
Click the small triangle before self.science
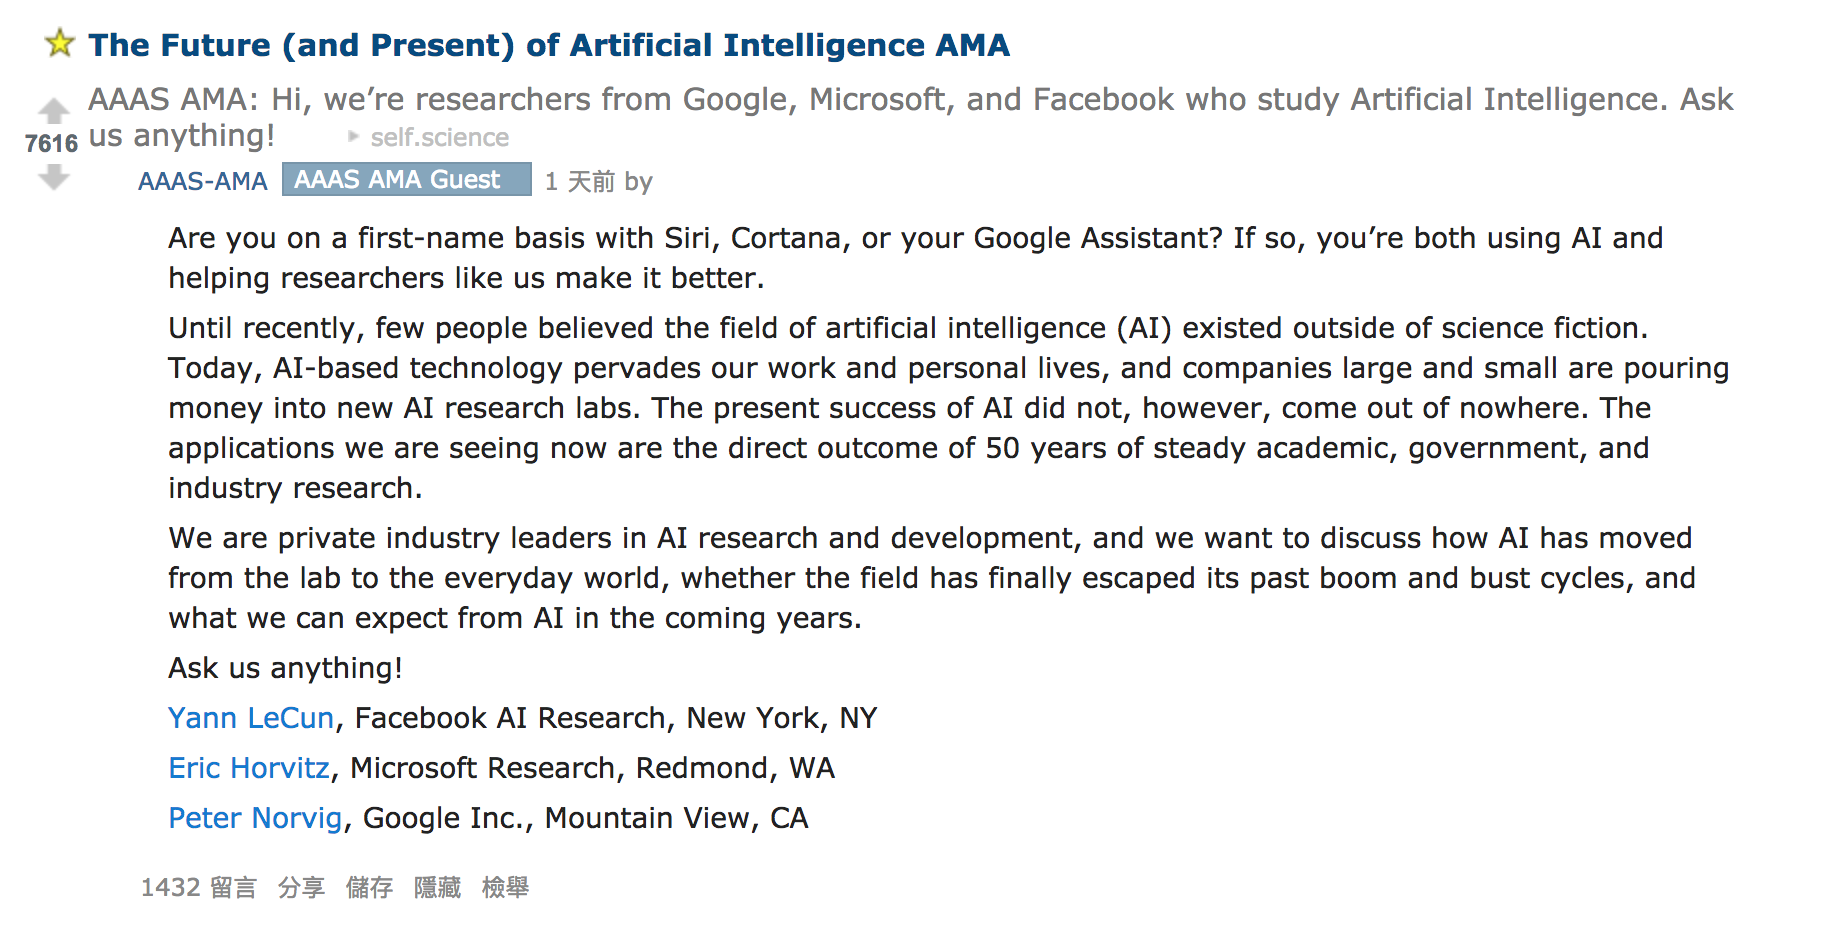click(353, 136)
